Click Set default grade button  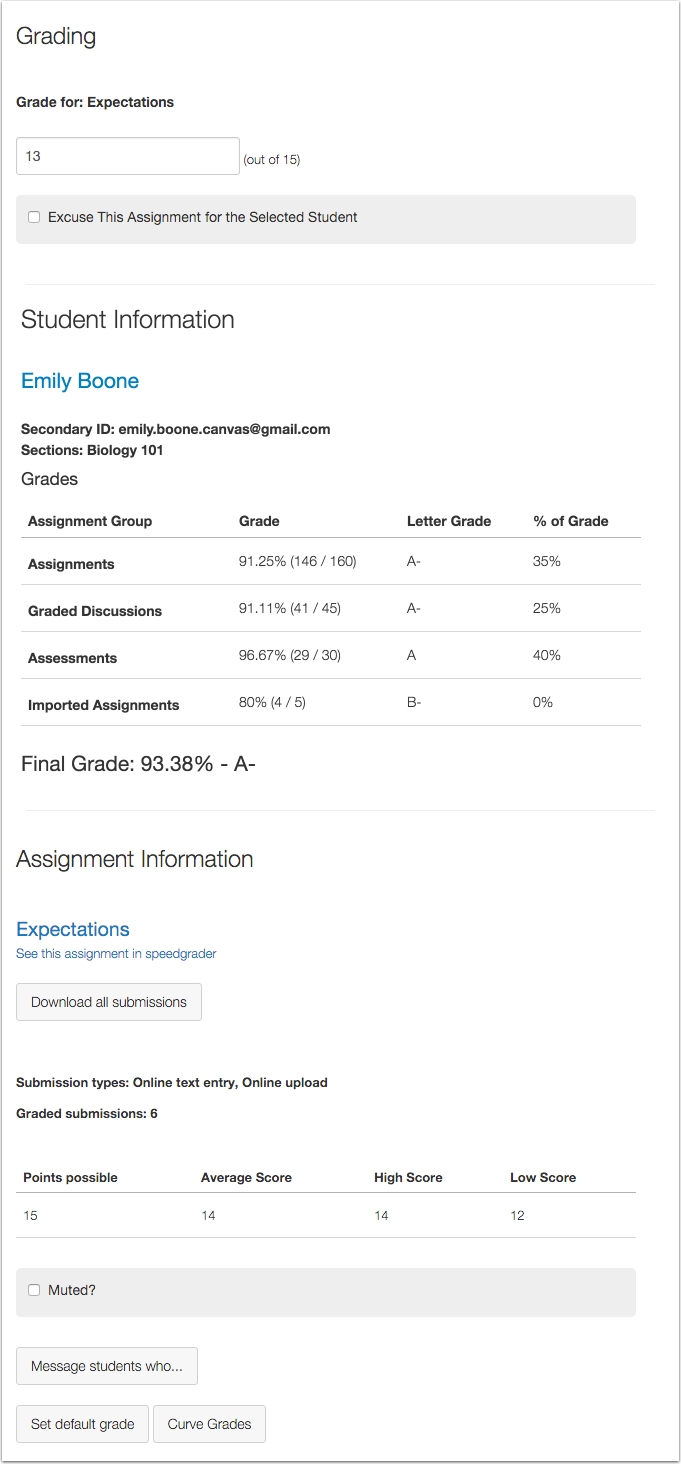pos(82,1424)
